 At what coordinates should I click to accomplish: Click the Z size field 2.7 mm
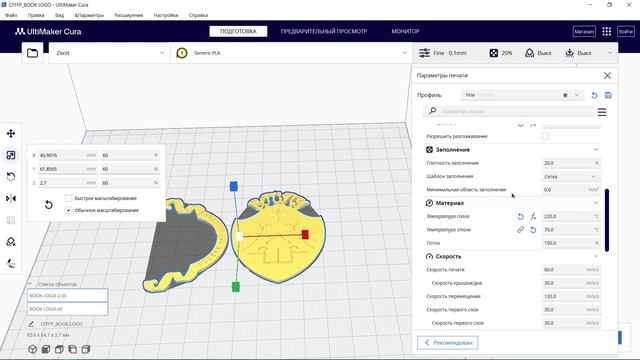67,183
